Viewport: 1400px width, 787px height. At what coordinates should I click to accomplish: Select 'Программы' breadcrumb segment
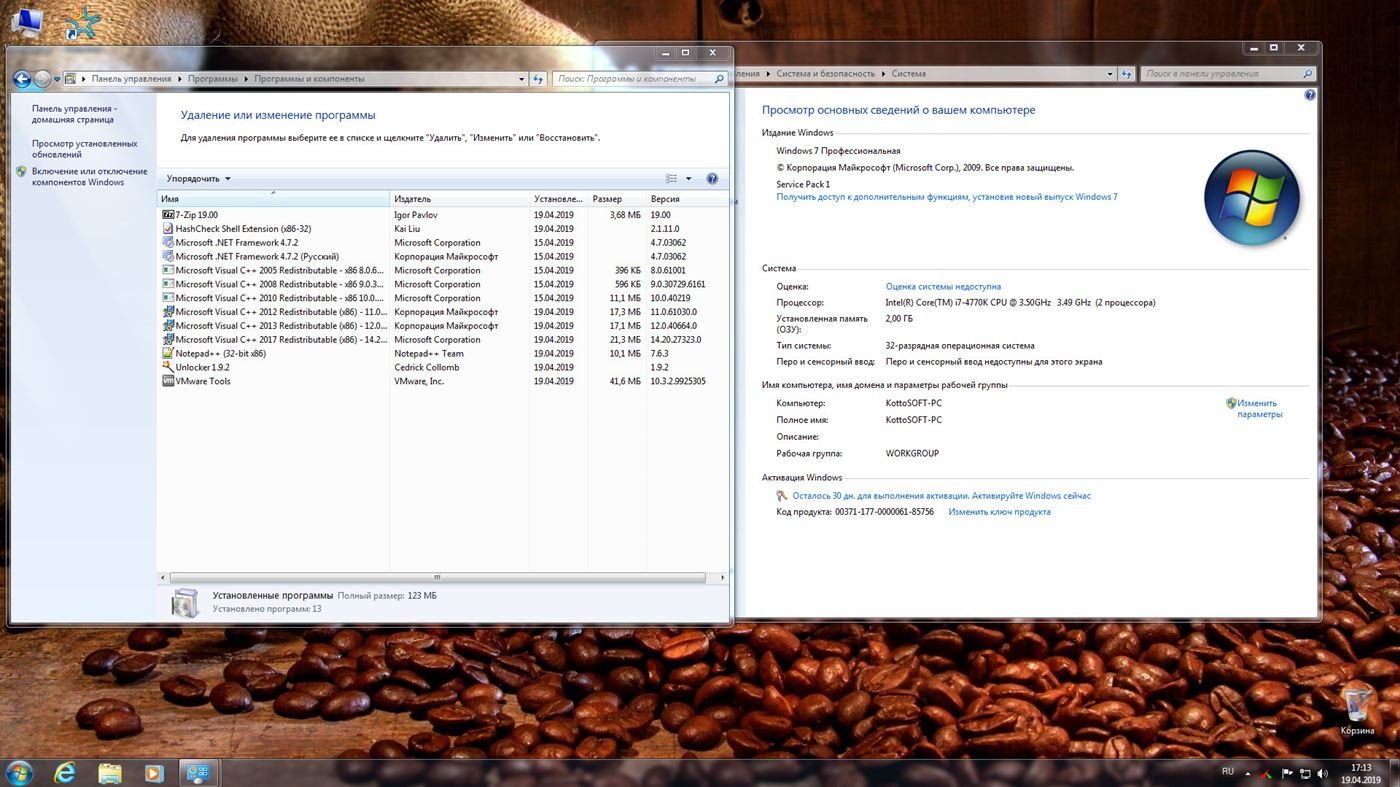[212, 79]
